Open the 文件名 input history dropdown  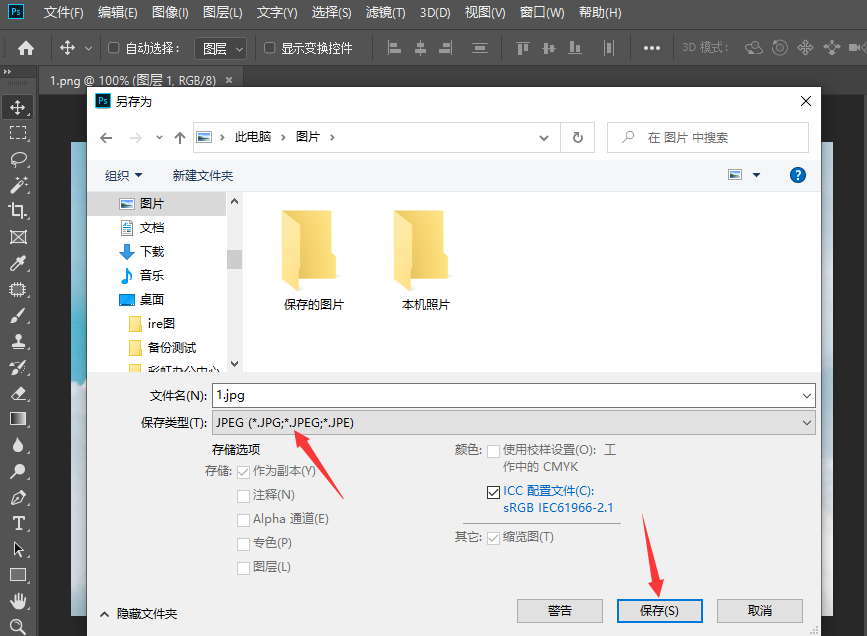click(x=806, y=395)
